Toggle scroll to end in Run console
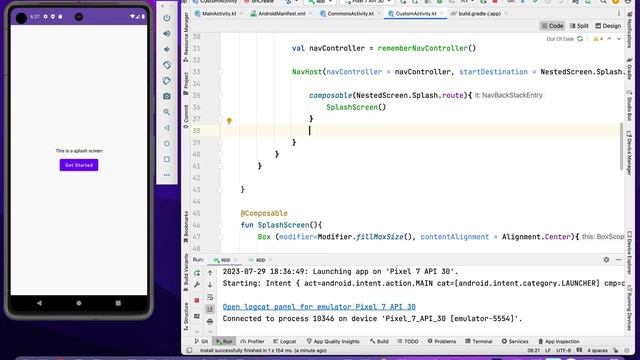This screenshot has width=640, height=360. (210, 309)
